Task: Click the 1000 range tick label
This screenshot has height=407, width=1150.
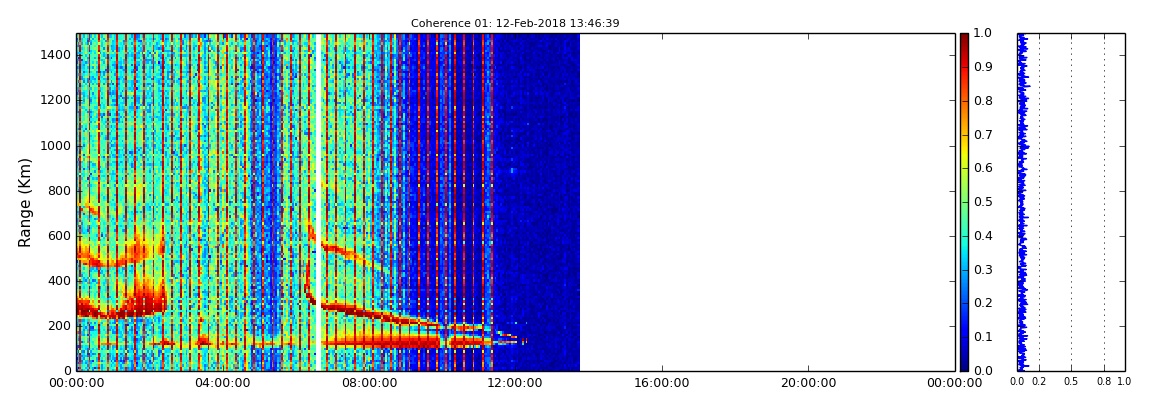Action: [56, 145]
